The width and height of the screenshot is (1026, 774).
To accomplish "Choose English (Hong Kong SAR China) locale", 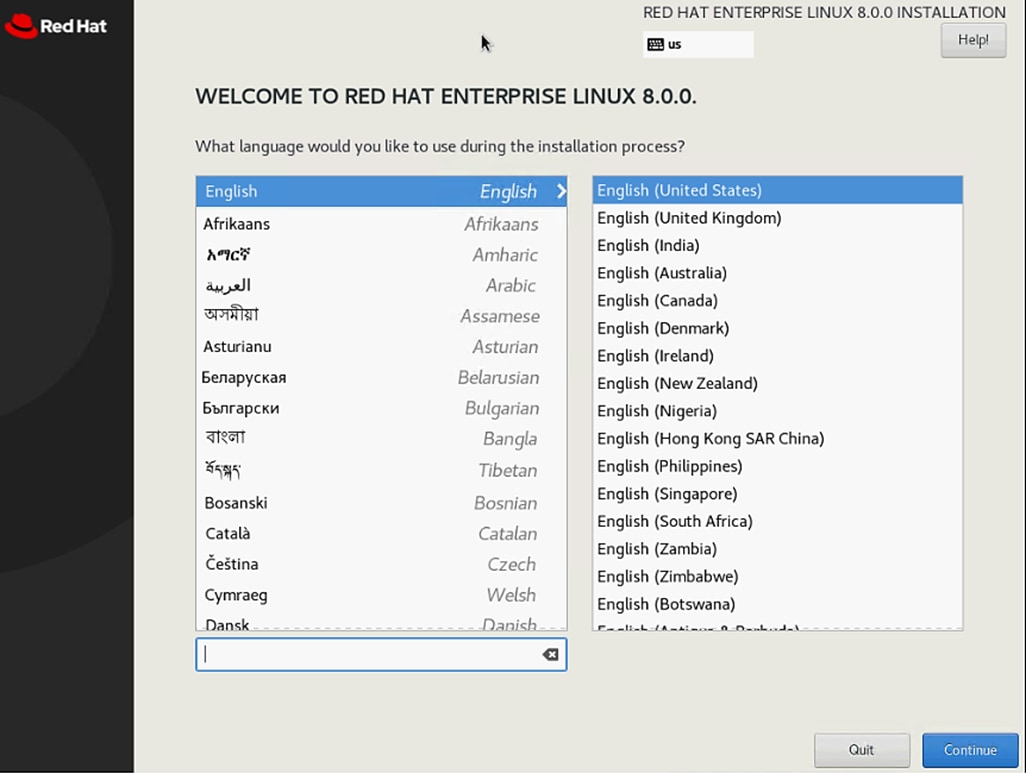I will tap(777, 438).
